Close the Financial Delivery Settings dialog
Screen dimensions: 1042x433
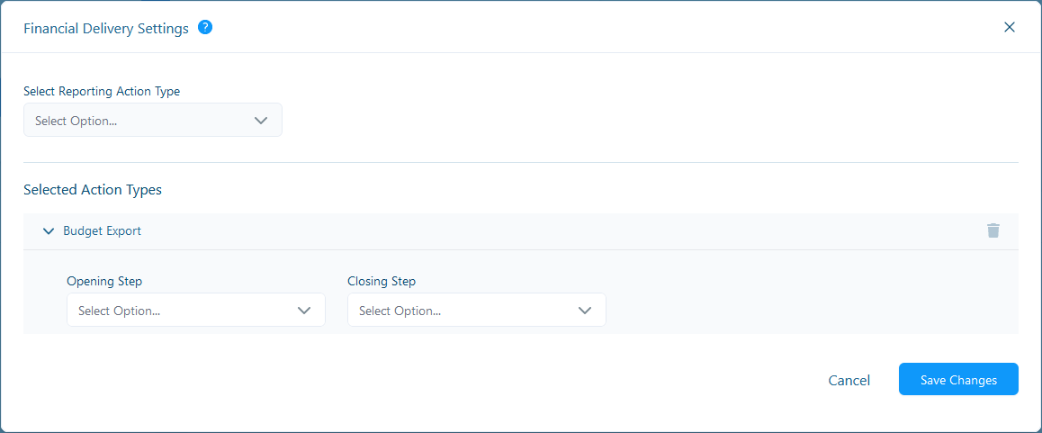pyautogui.click(x=1009, y=27)
